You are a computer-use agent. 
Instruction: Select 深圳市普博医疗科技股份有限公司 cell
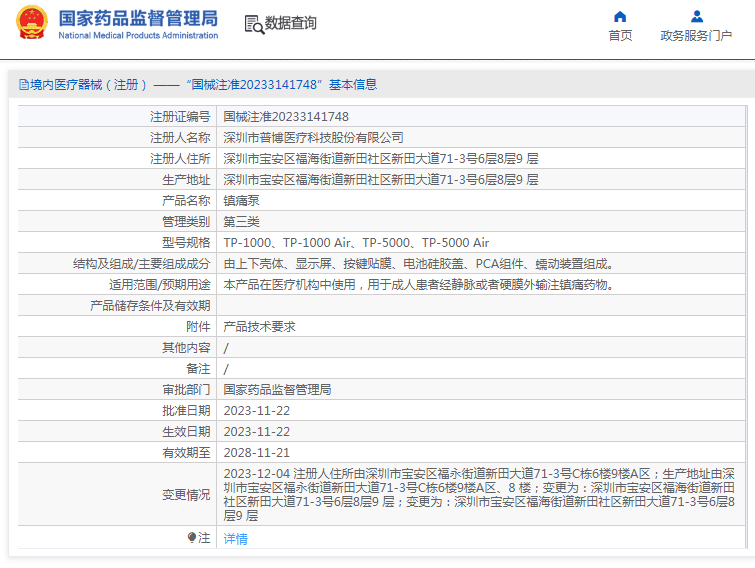[313, 138]
